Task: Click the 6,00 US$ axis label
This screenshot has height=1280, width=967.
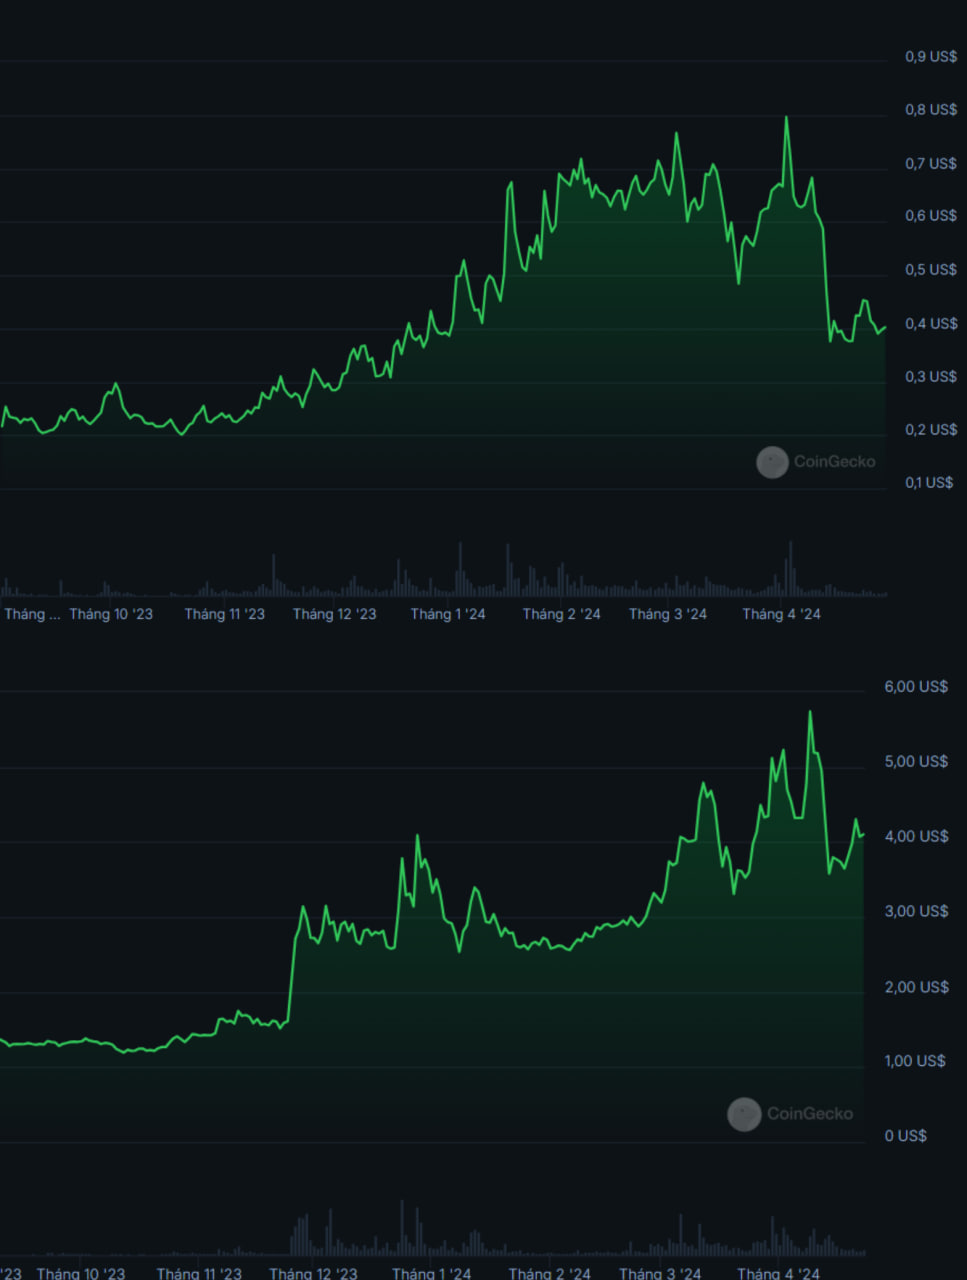Action: click(916, 687)
